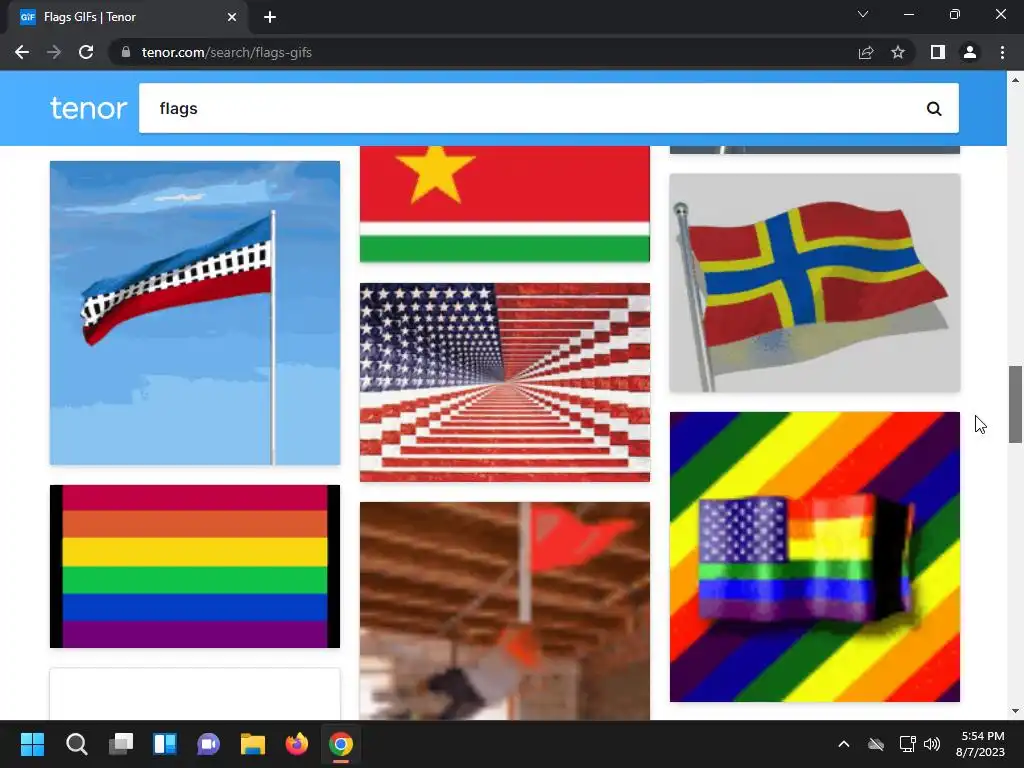The image size is (1024, 768).
Task: Open the volume speaker tray icon
Action: [x=932, y=744]
